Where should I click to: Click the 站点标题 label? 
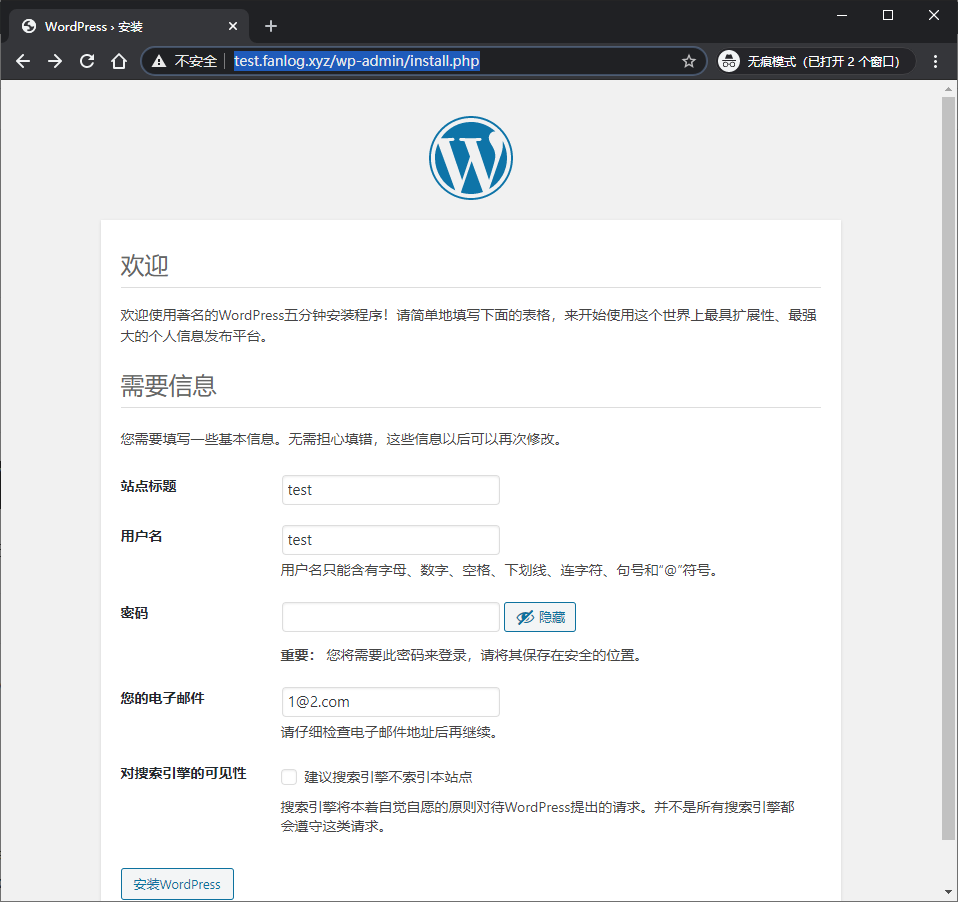point(148,486)
